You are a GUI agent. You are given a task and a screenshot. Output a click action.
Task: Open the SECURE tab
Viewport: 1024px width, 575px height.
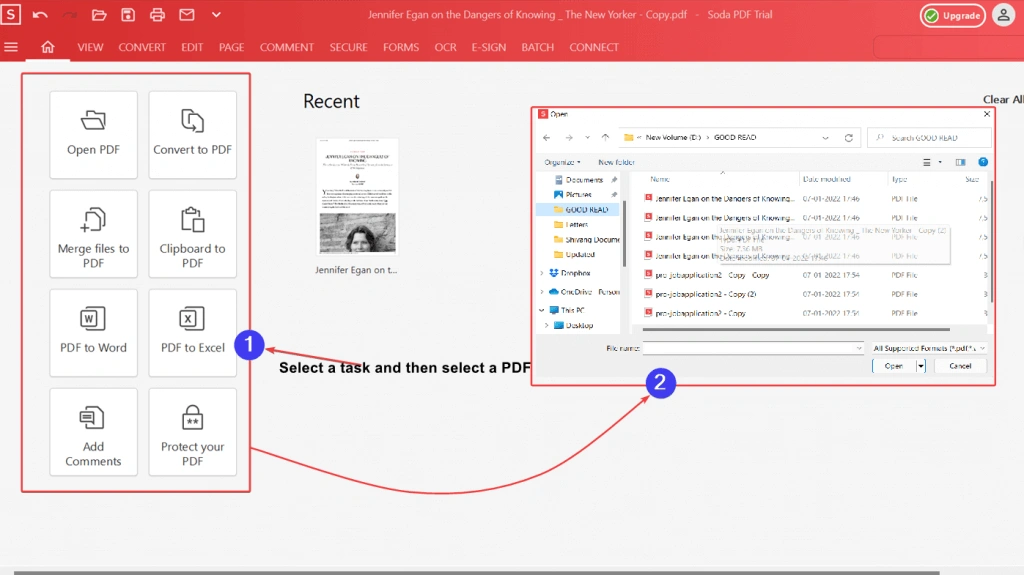pos(348,47)
